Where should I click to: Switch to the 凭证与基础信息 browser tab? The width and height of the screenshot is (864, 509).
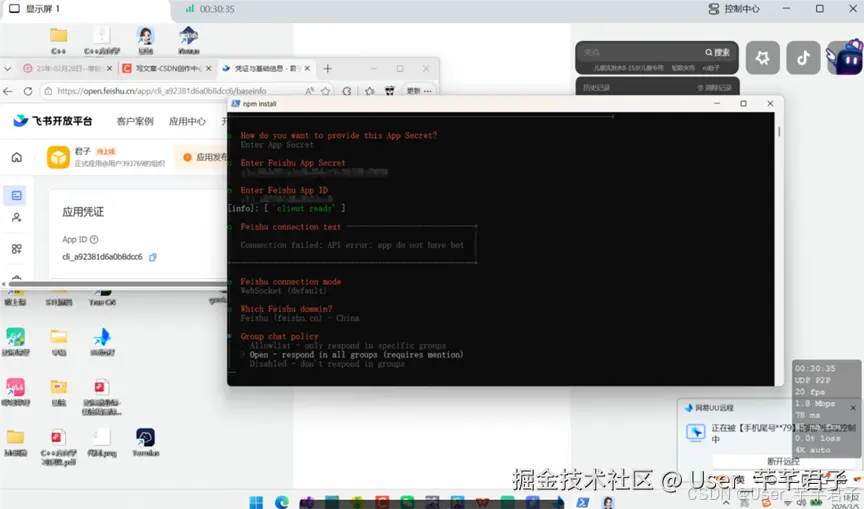click(x=266, y=68)
